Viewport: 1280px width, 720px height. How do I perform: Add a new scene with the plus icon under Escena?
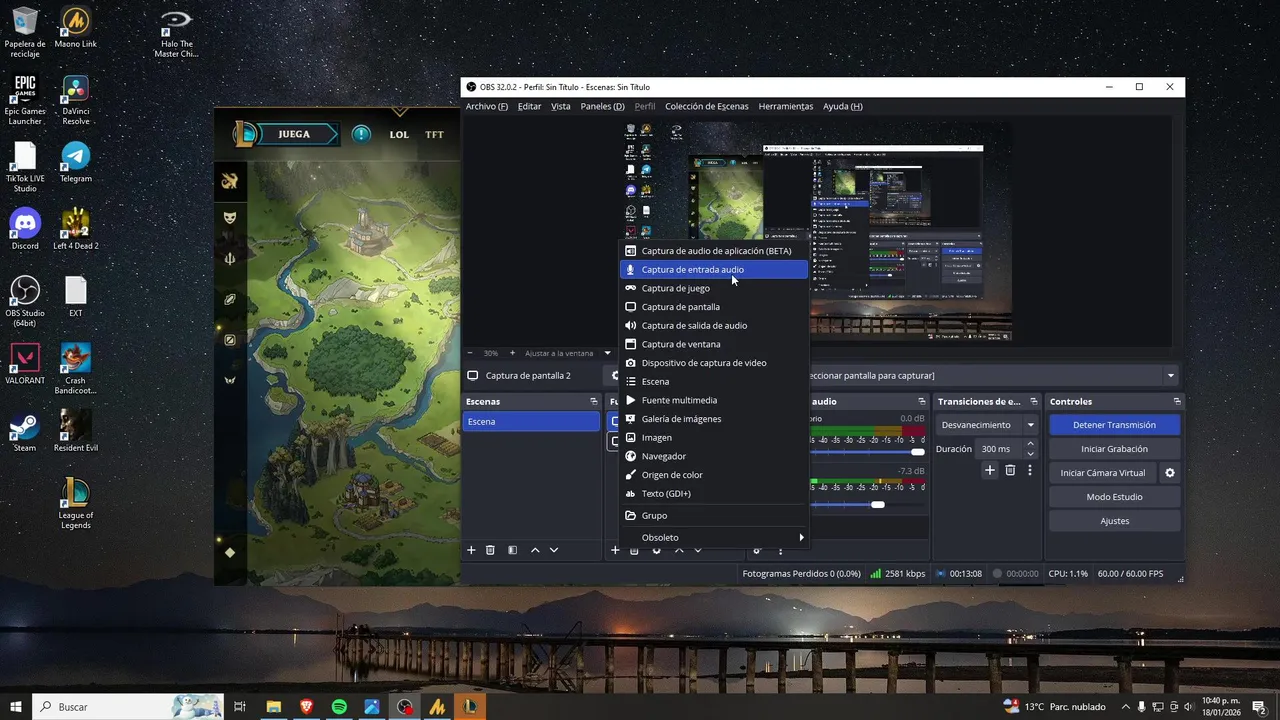coord(471,550)
